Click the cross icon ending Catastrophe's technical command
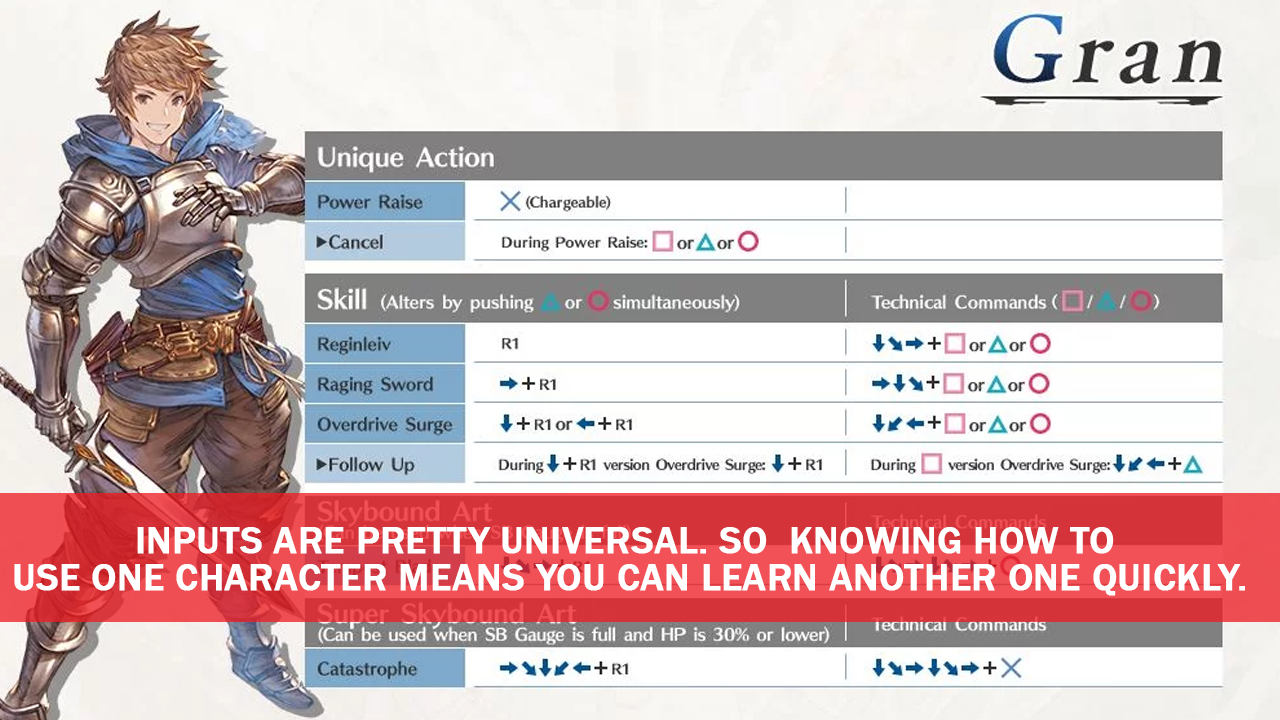1280x720 pixels. (x=1011, y=668)
